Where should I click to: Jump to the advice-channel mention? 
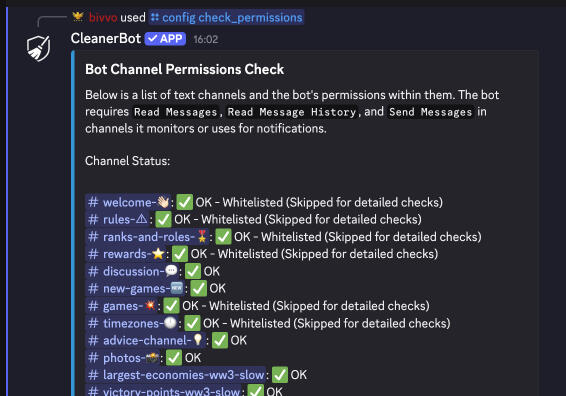coord(145,340)
